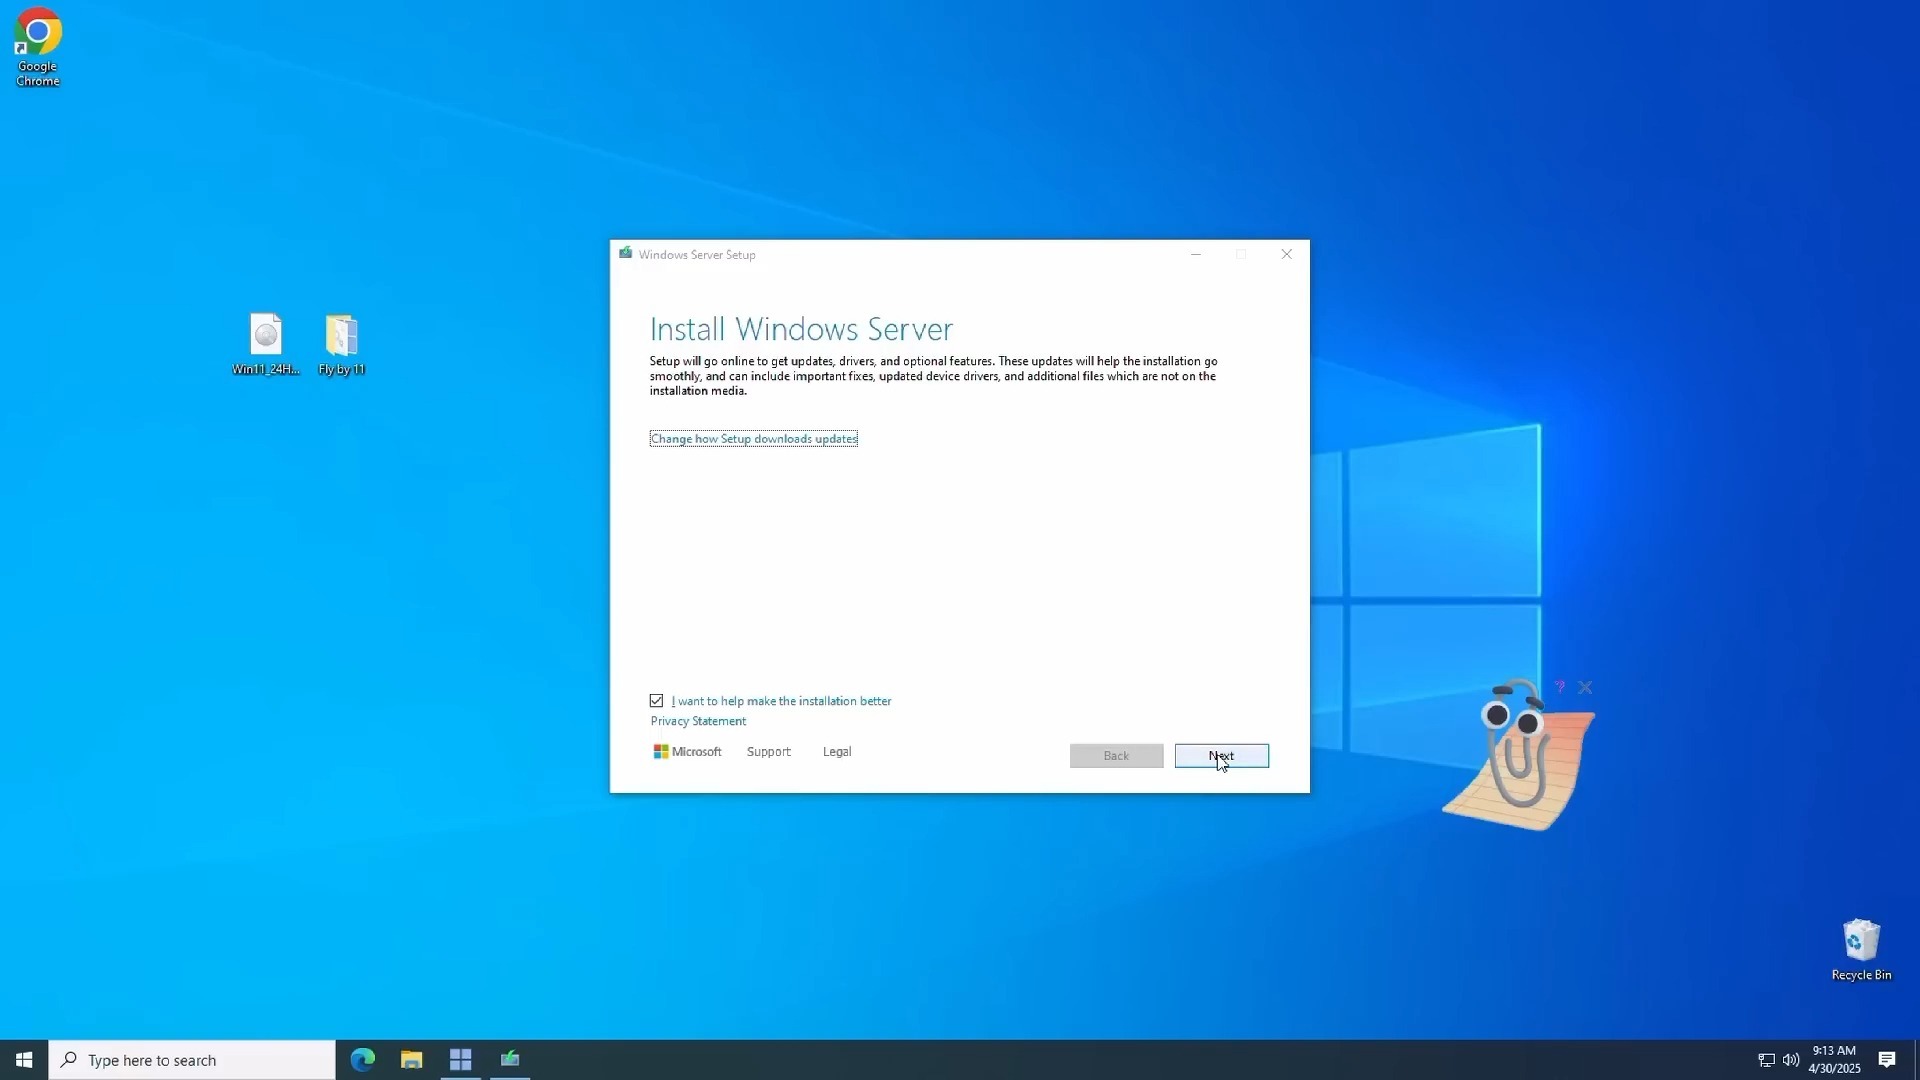Click the Back button in the setup dialog

tap(1116, 756)
